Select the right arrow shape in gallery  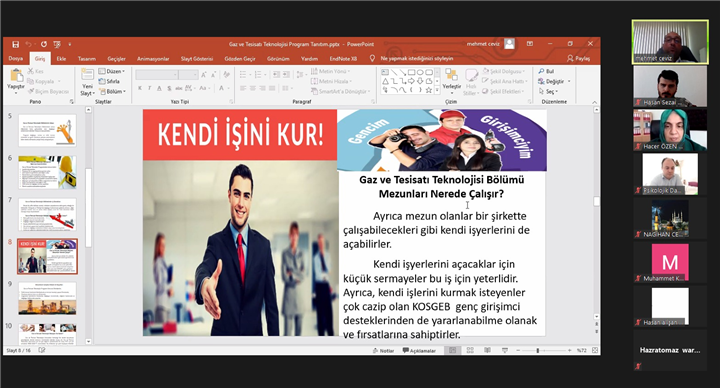411,81
